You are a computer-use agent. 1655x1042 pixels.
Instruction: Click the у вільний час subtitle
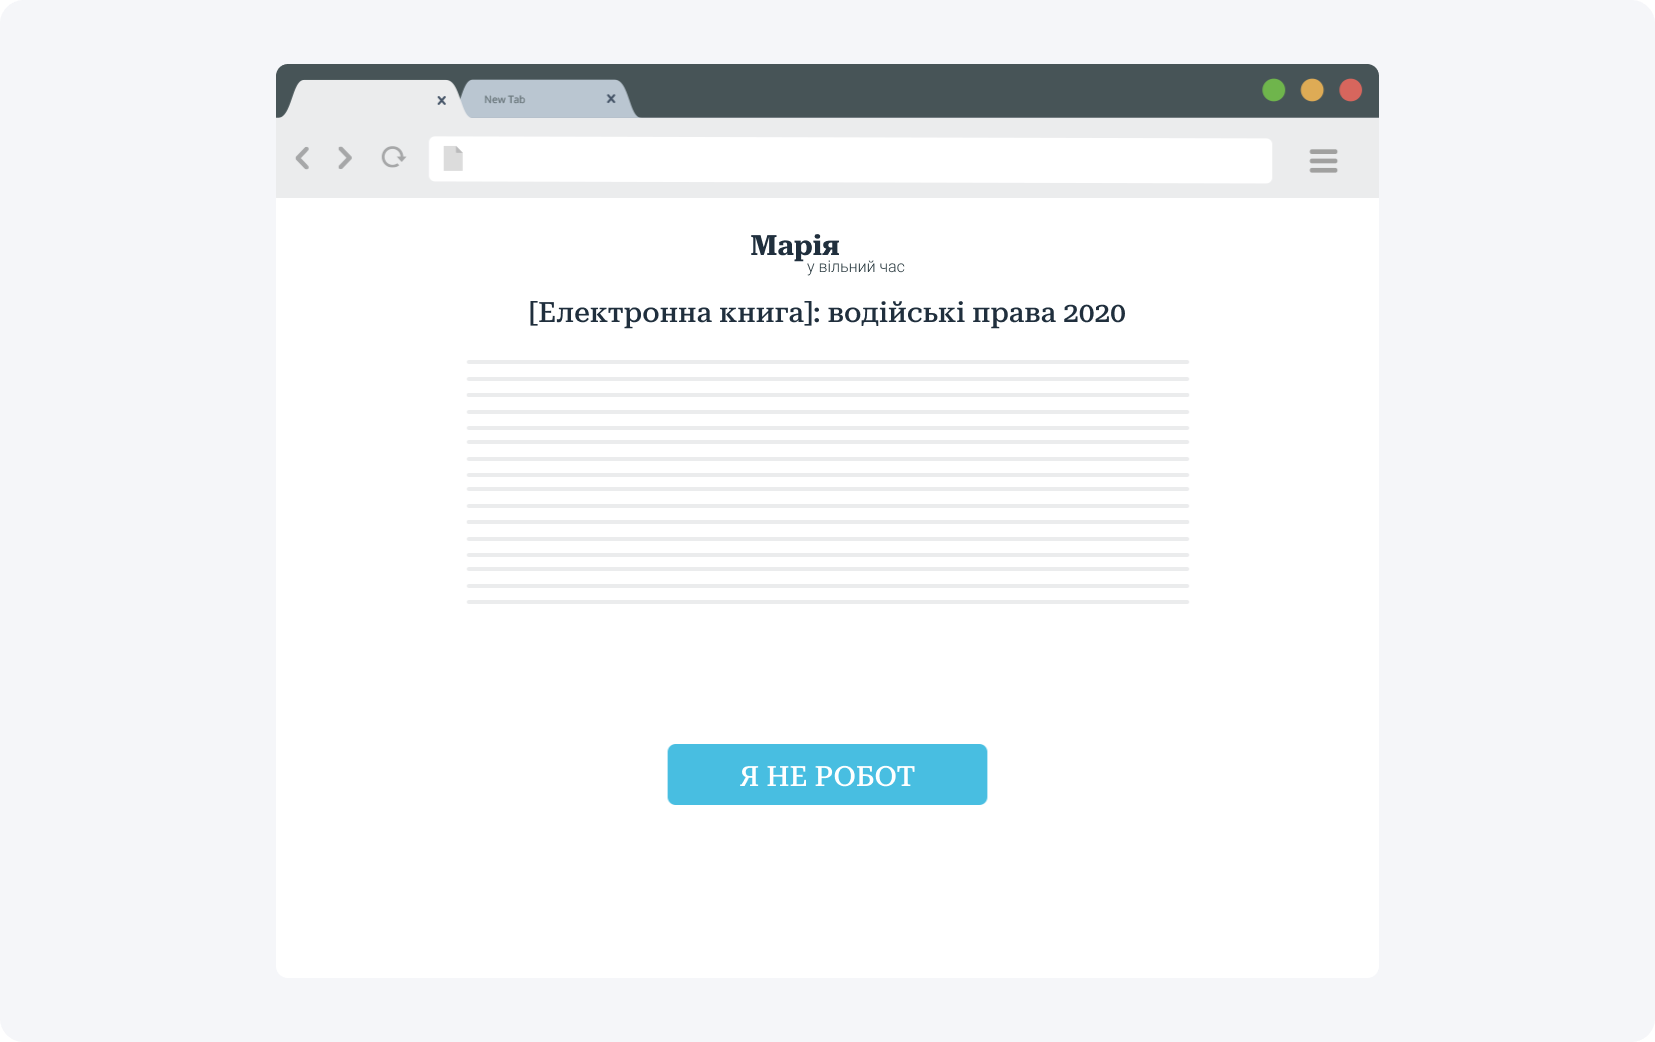856,267
